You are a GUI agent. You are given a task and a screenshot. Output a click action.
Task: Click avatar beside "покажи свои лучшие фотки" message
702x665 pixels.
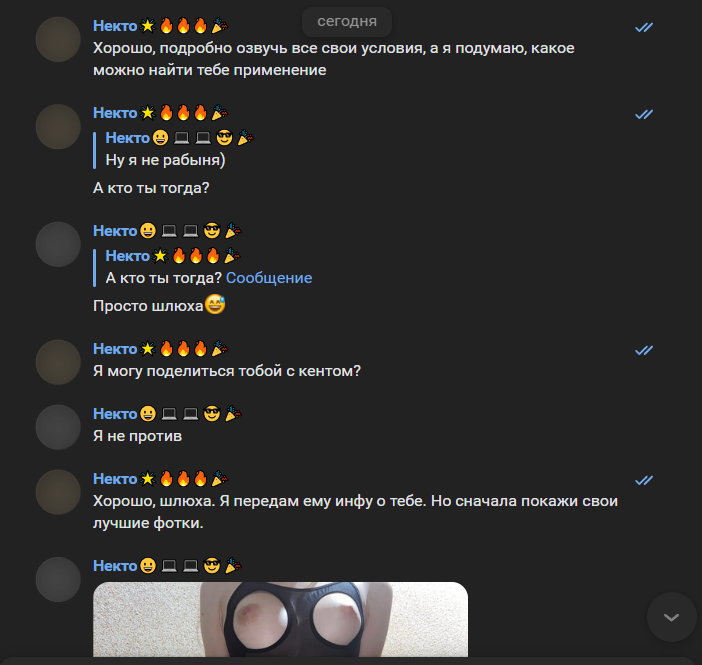coord(58,492)
